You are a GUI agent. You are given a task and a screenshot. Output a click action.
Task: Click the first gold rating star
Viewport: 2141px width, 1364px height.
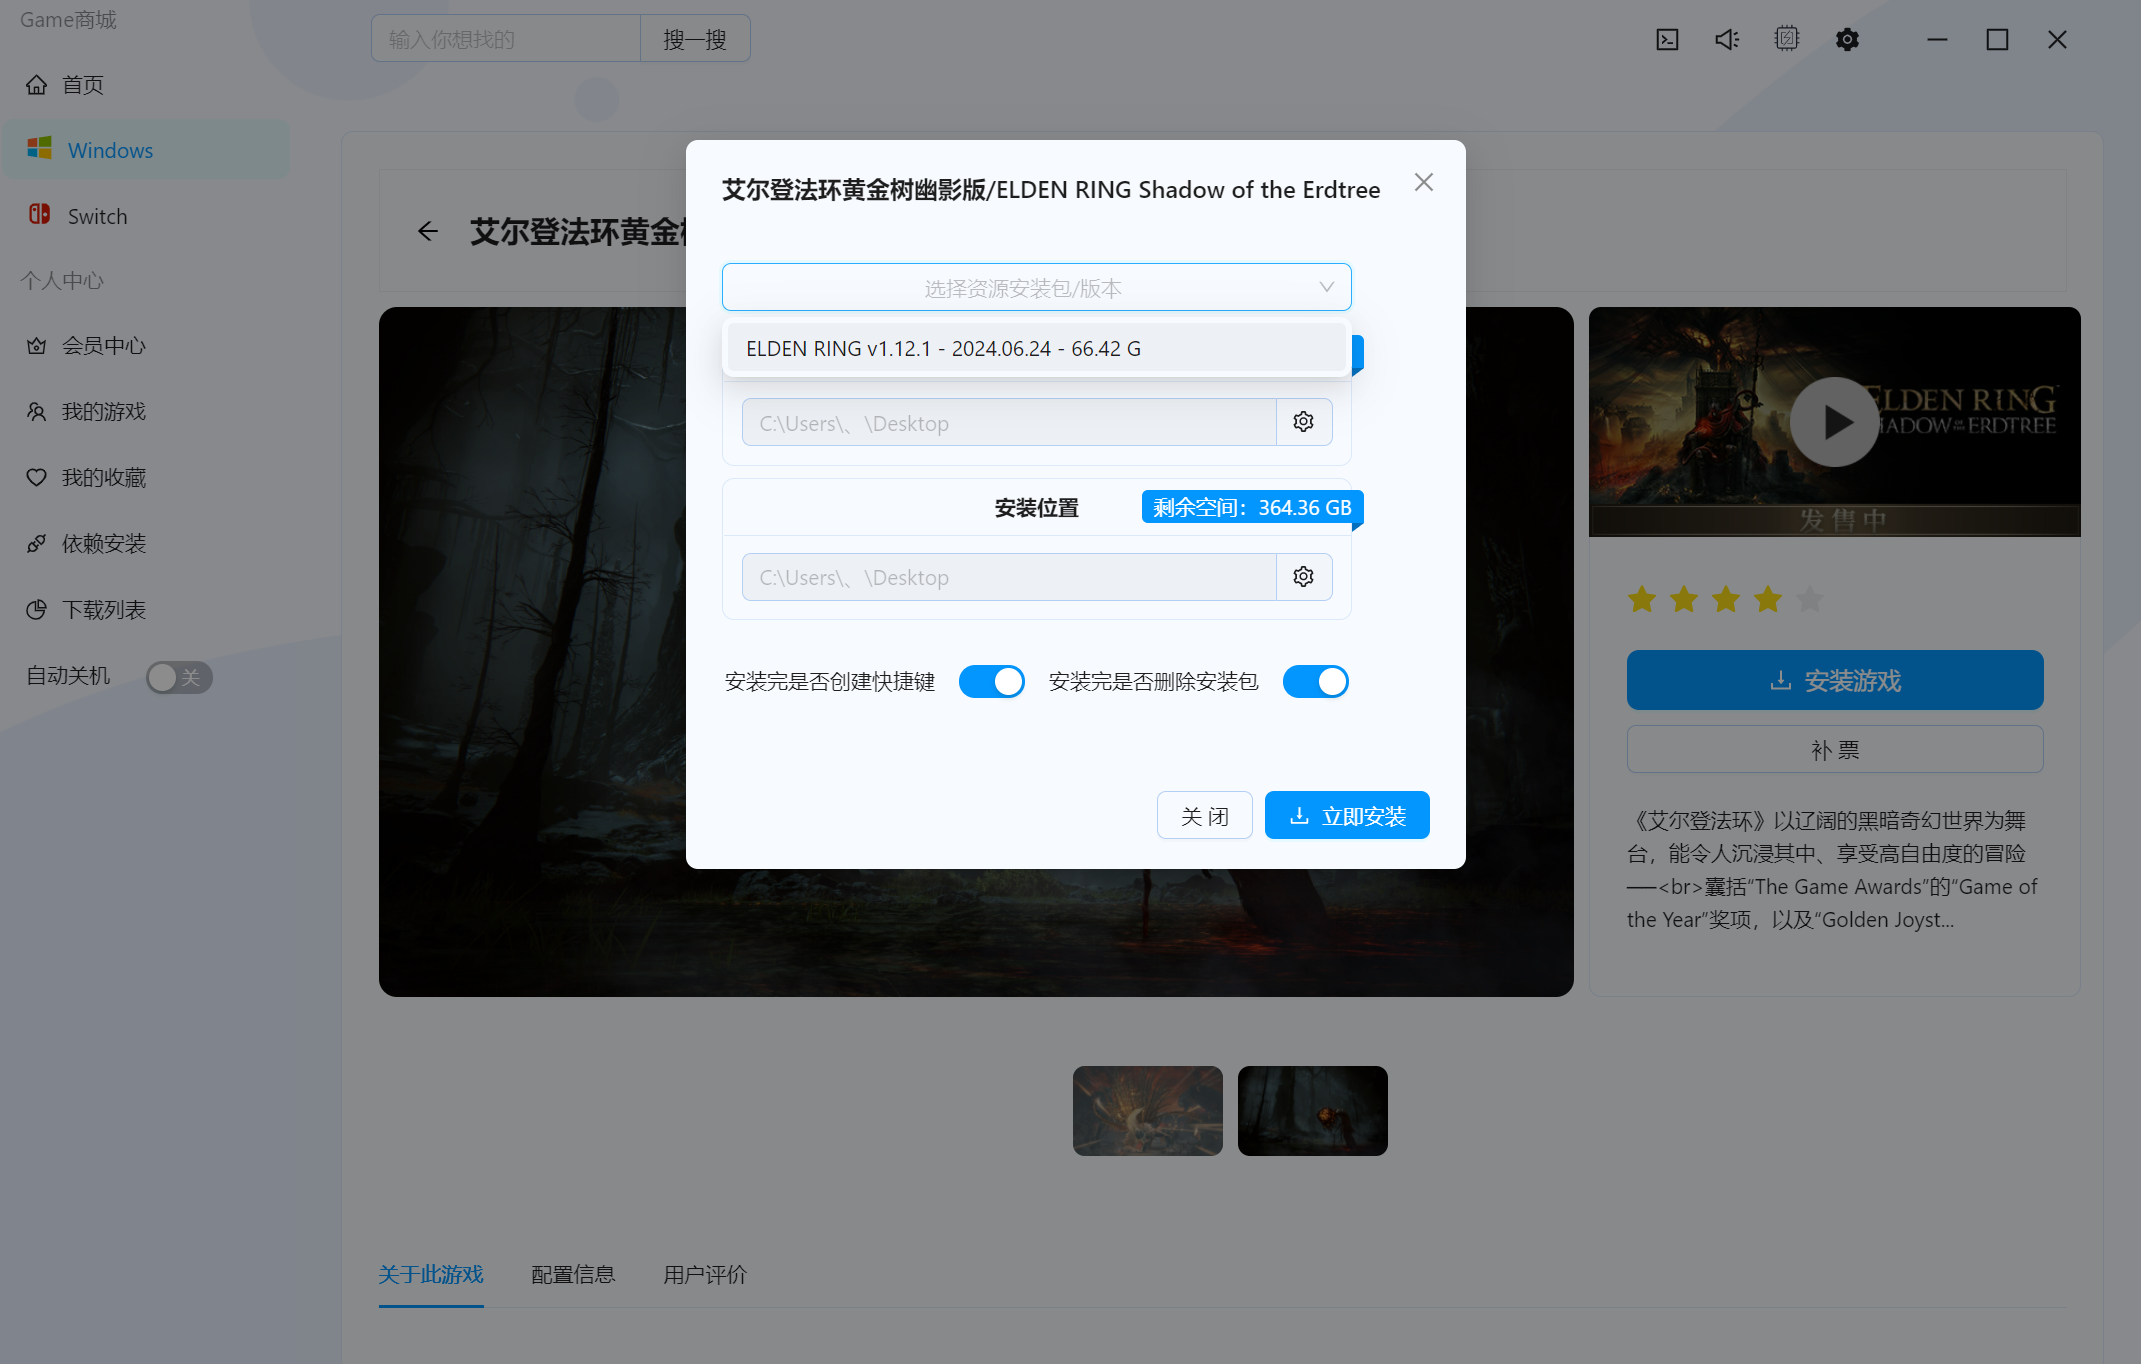[1642, 600]
